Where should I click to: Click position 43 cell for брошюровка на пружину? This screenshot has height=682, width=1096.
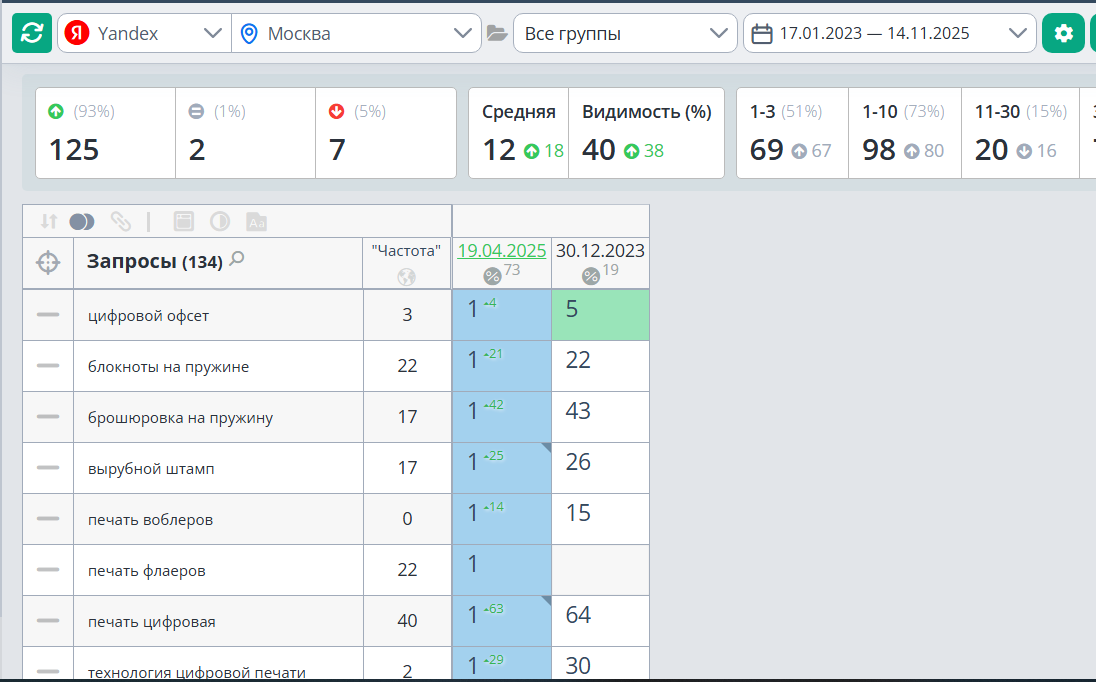point(600,417)
